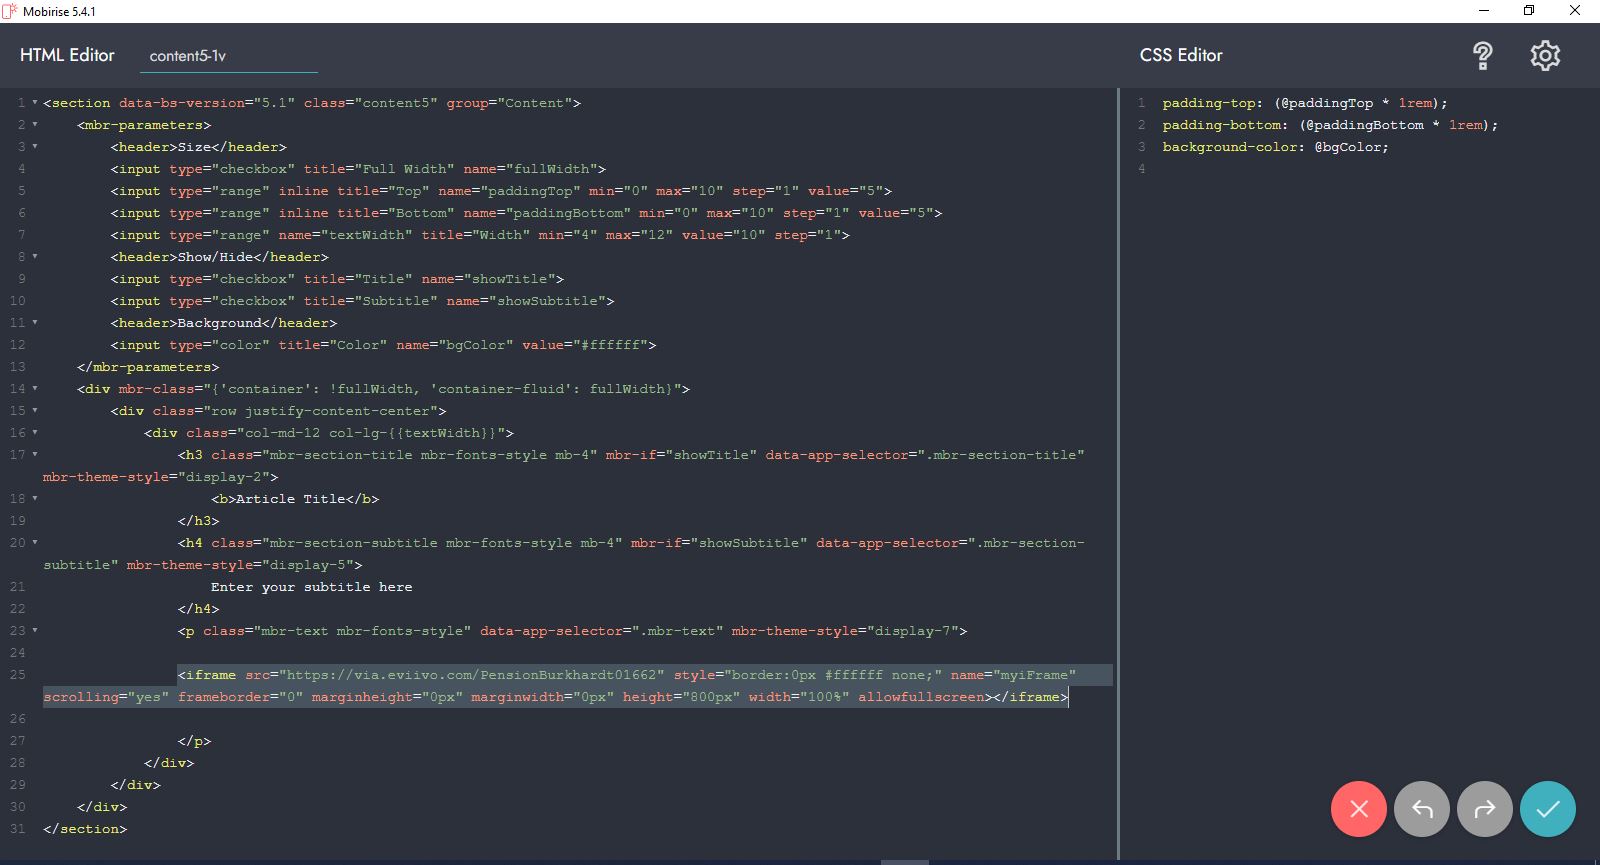Place cursor on background-color CSS line
The height and width of the screenshot is (865, 1600).
pos(1275,147)
